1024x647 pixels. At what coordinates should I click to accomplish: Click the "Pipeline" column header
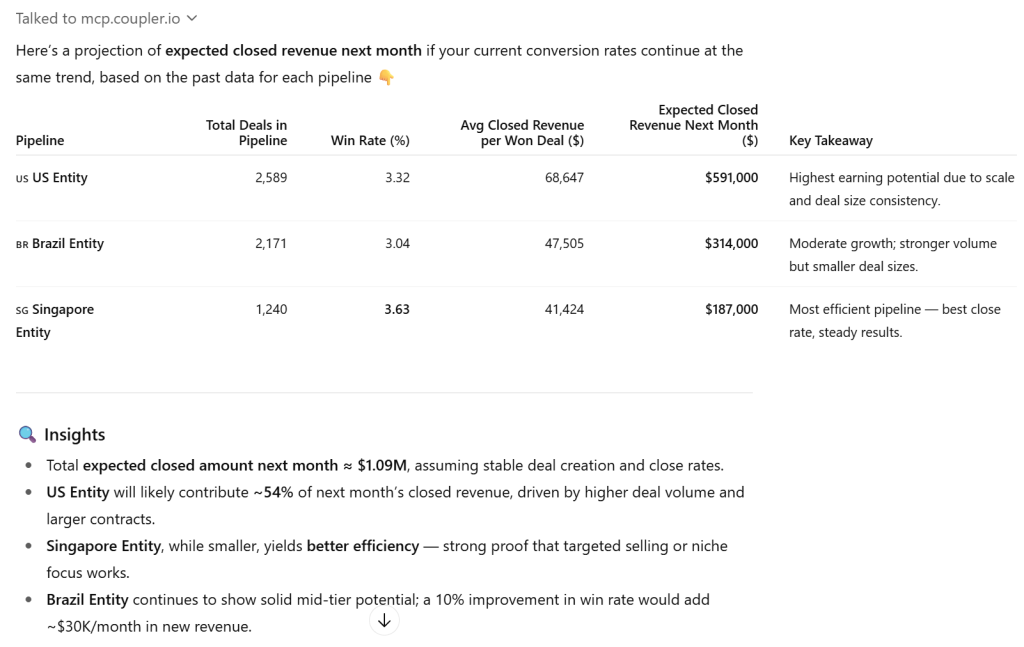(x=40, y=141)
